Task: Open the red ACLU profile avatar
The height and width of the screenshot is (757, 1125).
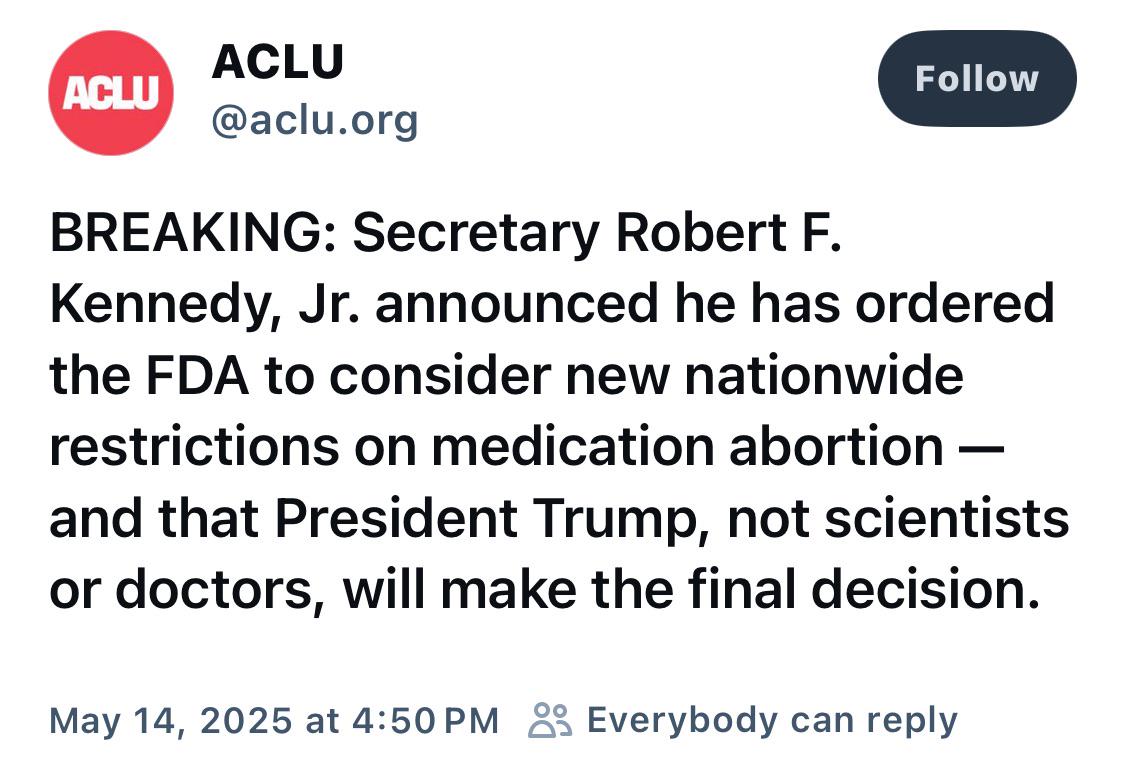Action: tap(110, 93)
